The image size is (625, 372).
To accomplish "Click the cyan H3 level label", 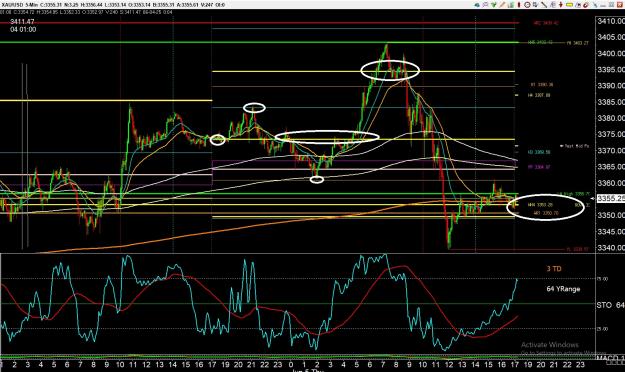I will coord(539,152).
